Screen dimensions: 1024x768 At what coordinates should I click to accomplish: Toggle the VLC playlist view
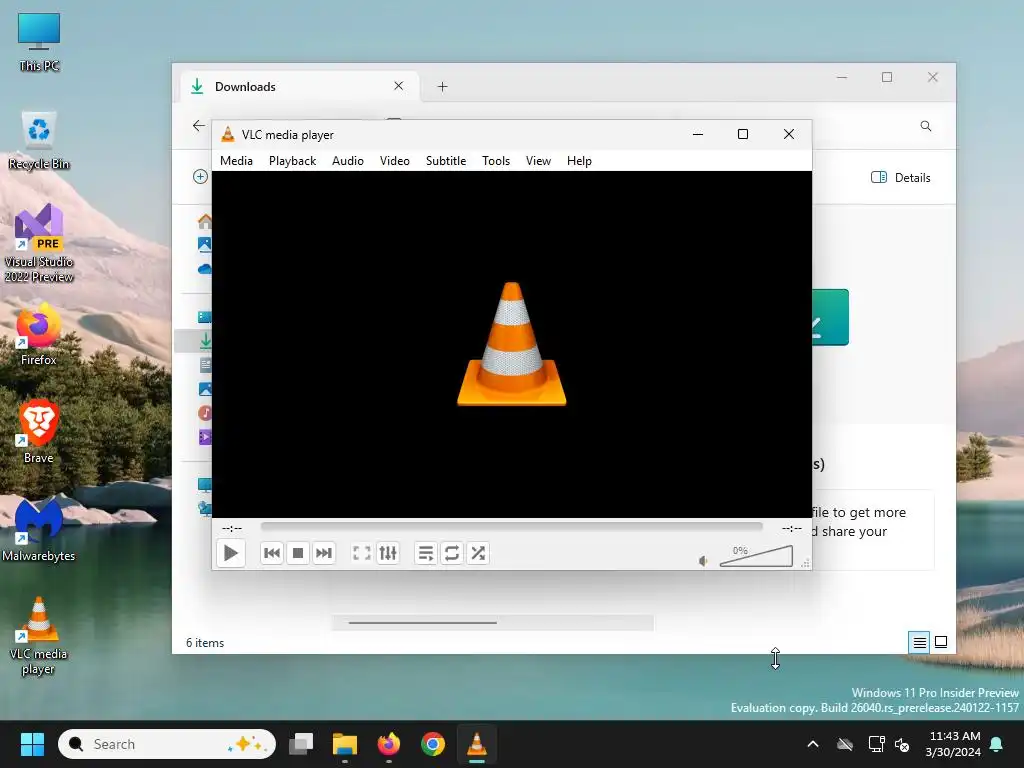tap(426, 553)
